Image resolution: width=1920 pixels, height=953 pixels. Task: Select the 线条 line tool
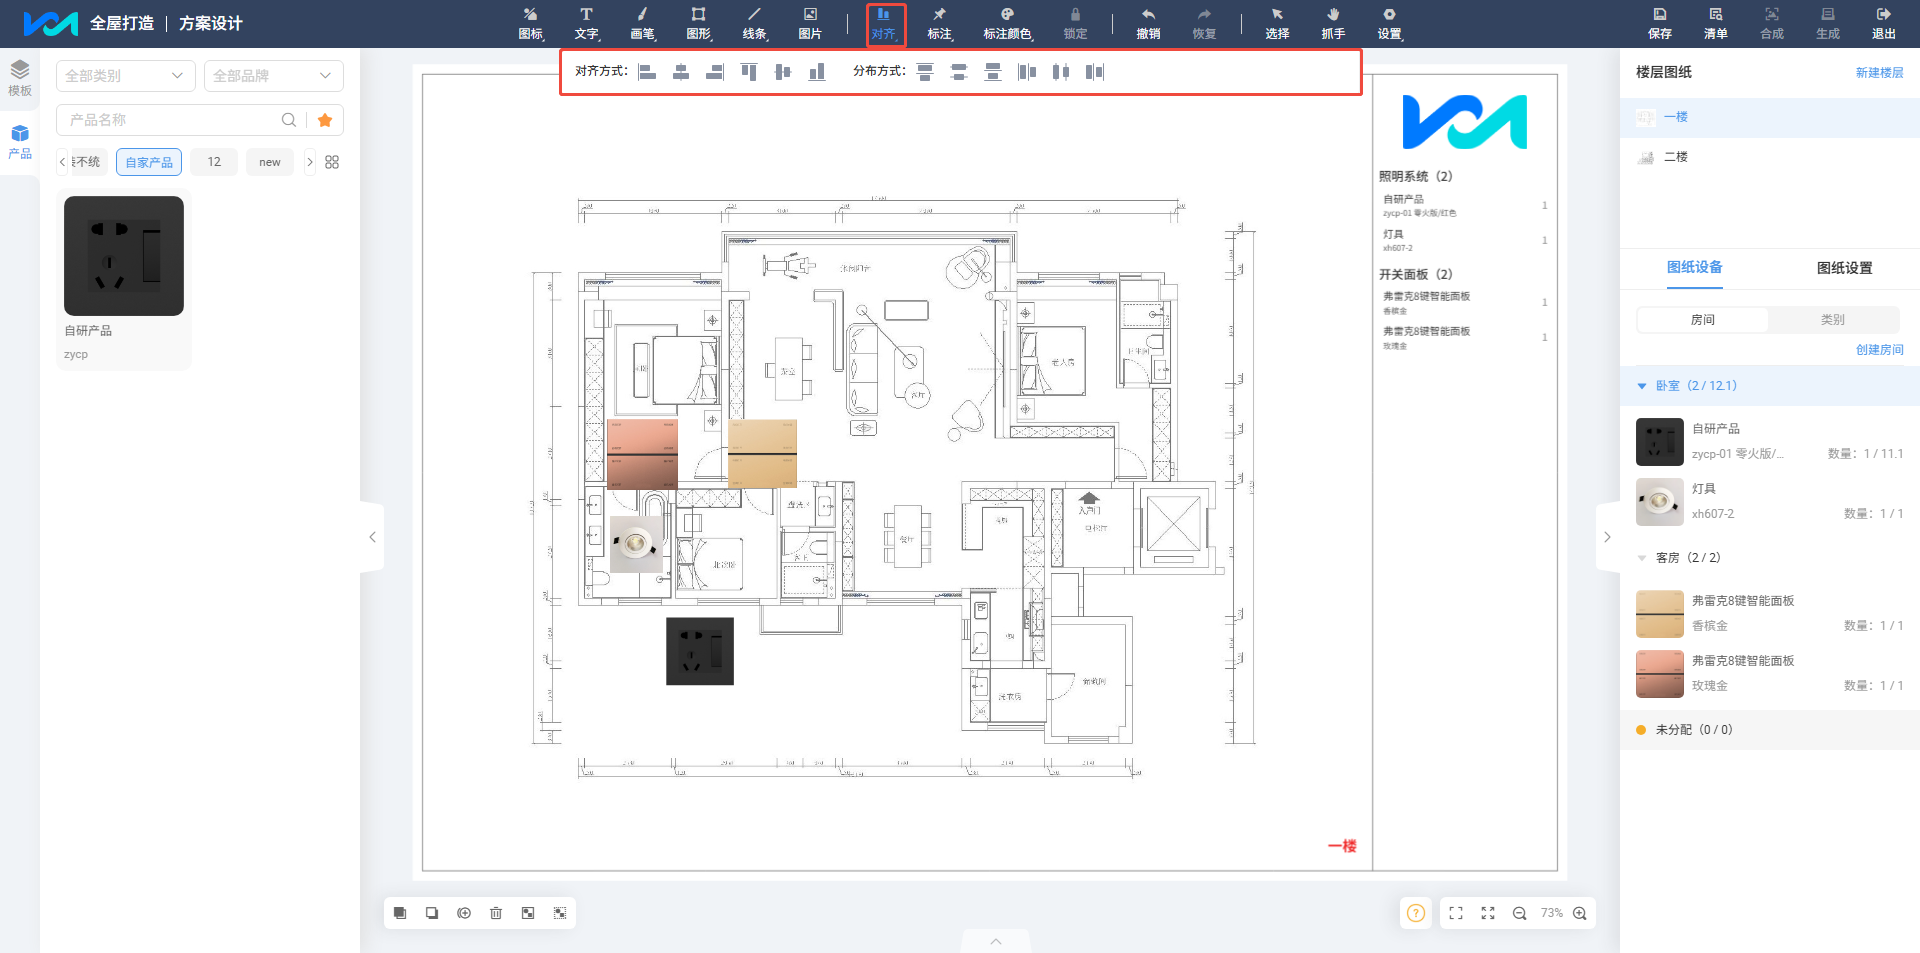(754, 24)
